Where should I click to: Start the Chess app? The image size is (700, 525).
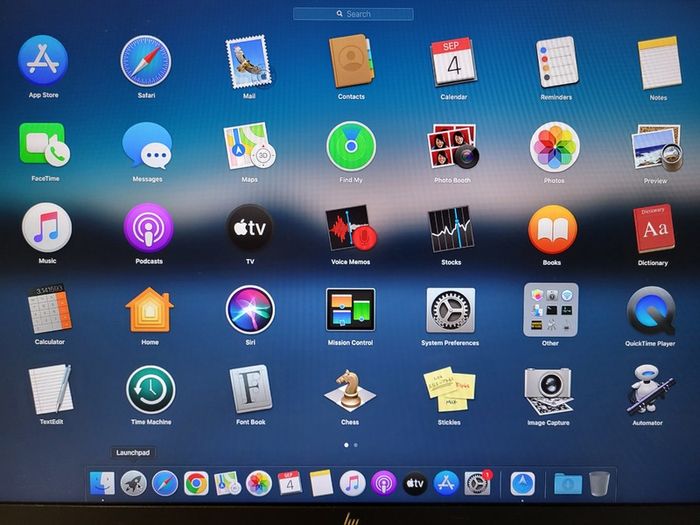[x=350, y=391]
